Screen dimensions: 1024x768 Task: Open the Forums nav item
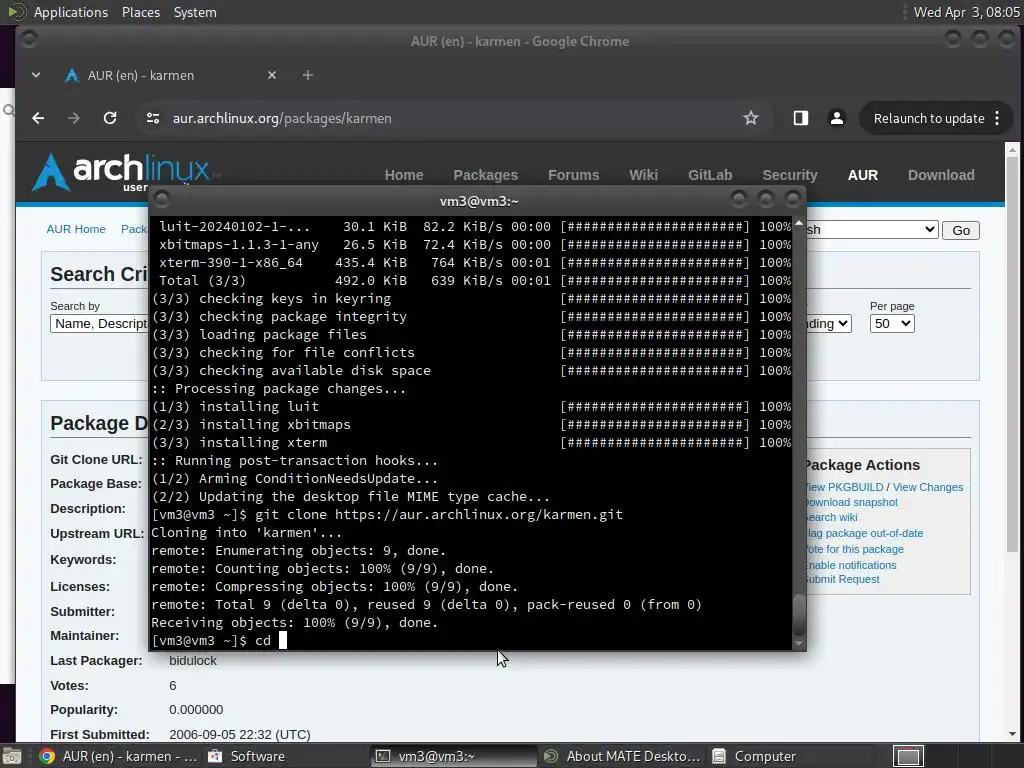(573, 175)
